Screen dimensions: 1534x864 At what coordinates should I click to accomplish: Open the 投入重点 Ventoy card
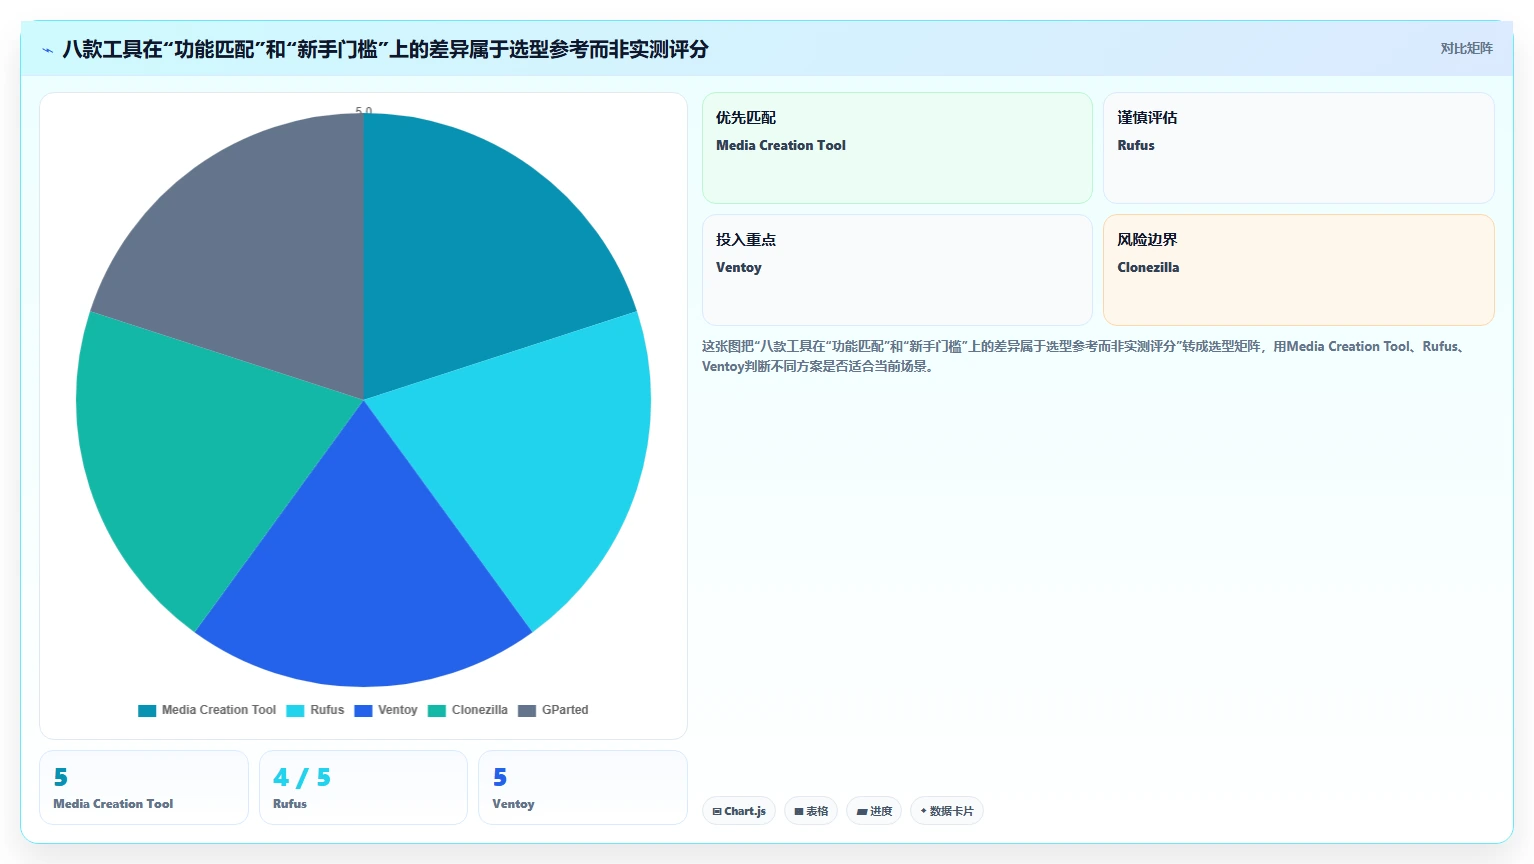point(897,270)
